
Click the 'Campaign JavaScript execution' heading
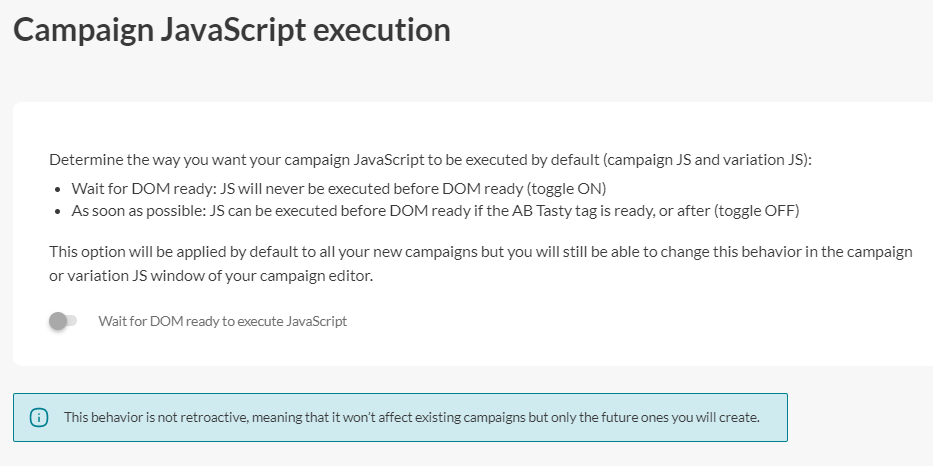pos(231,30)
